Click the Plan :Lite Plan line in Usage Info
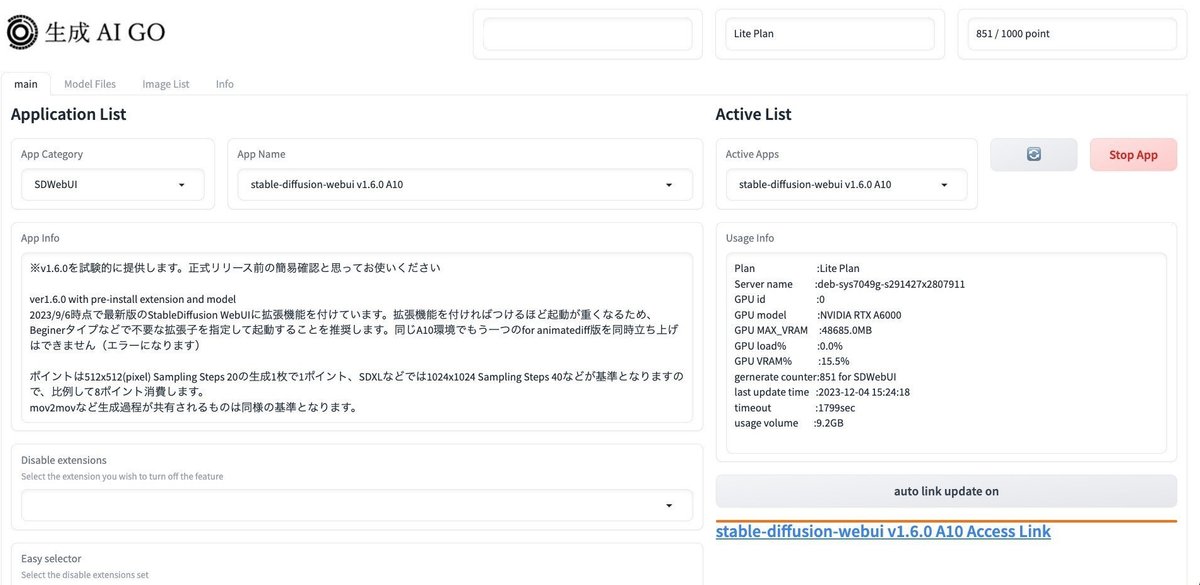The image size is (1200, 585). [x=797, y=268]
